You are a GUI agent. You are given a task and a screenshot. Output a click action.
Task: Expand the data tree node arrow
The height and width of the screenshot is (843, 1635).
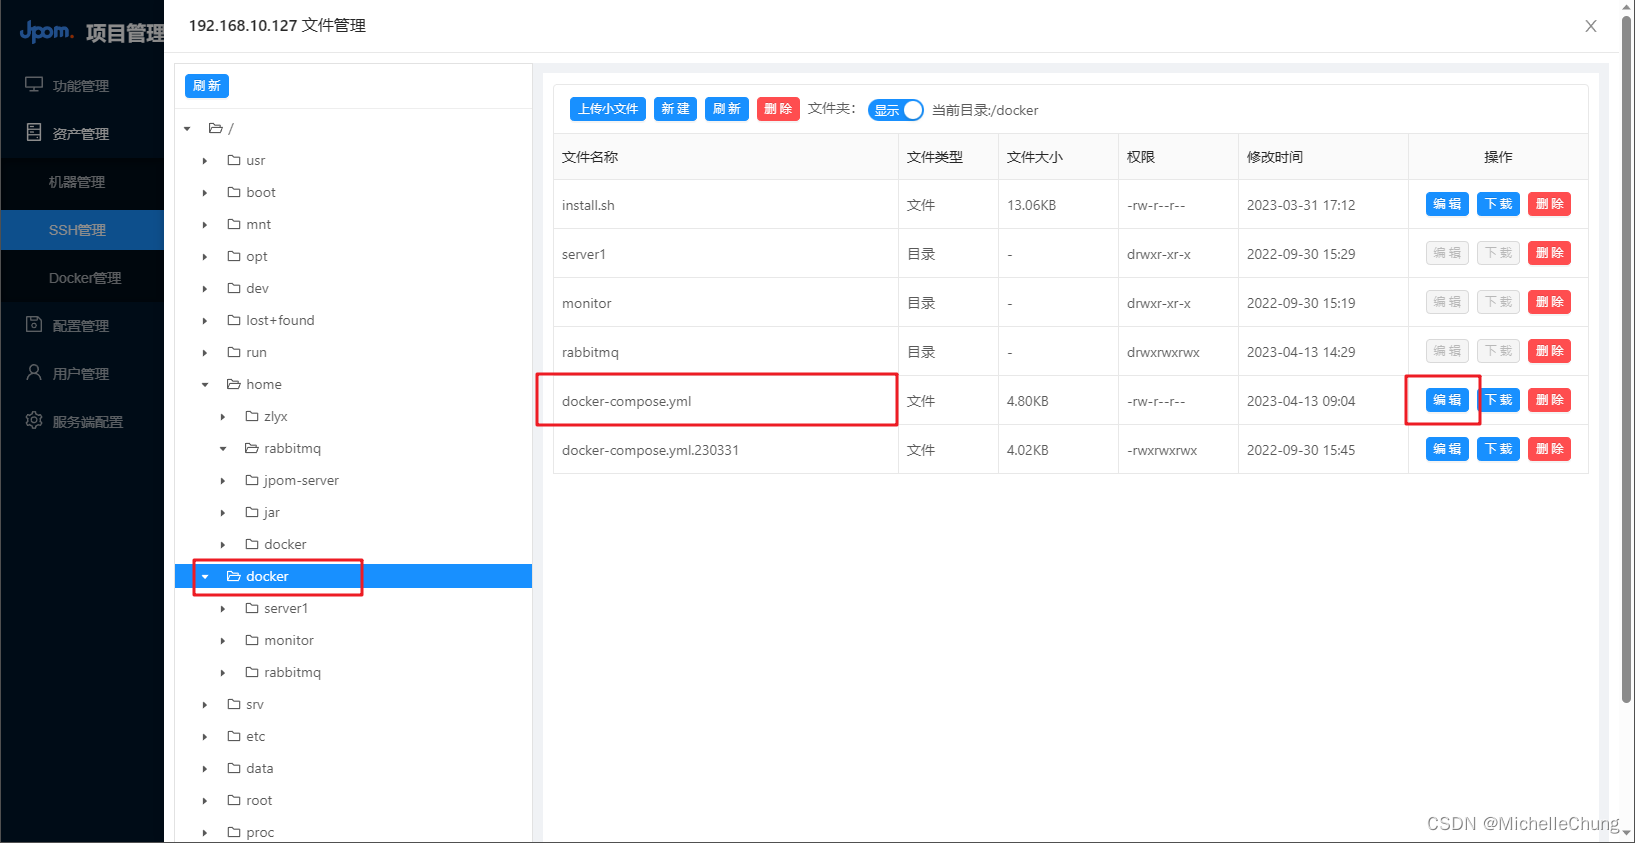[x=205, y=768]
